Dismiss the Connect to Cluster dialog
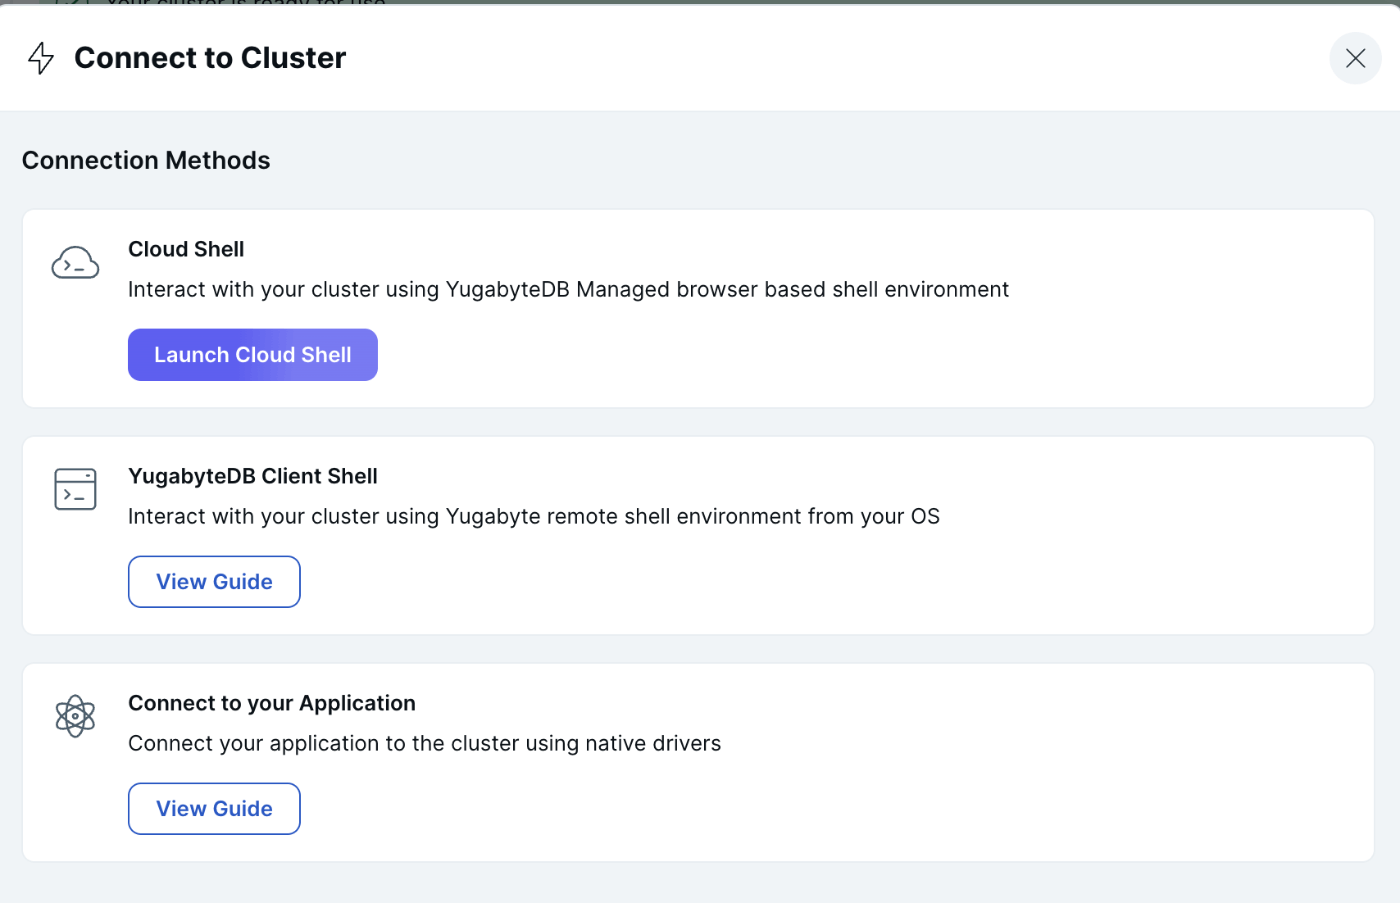 tap(1355, 58)
